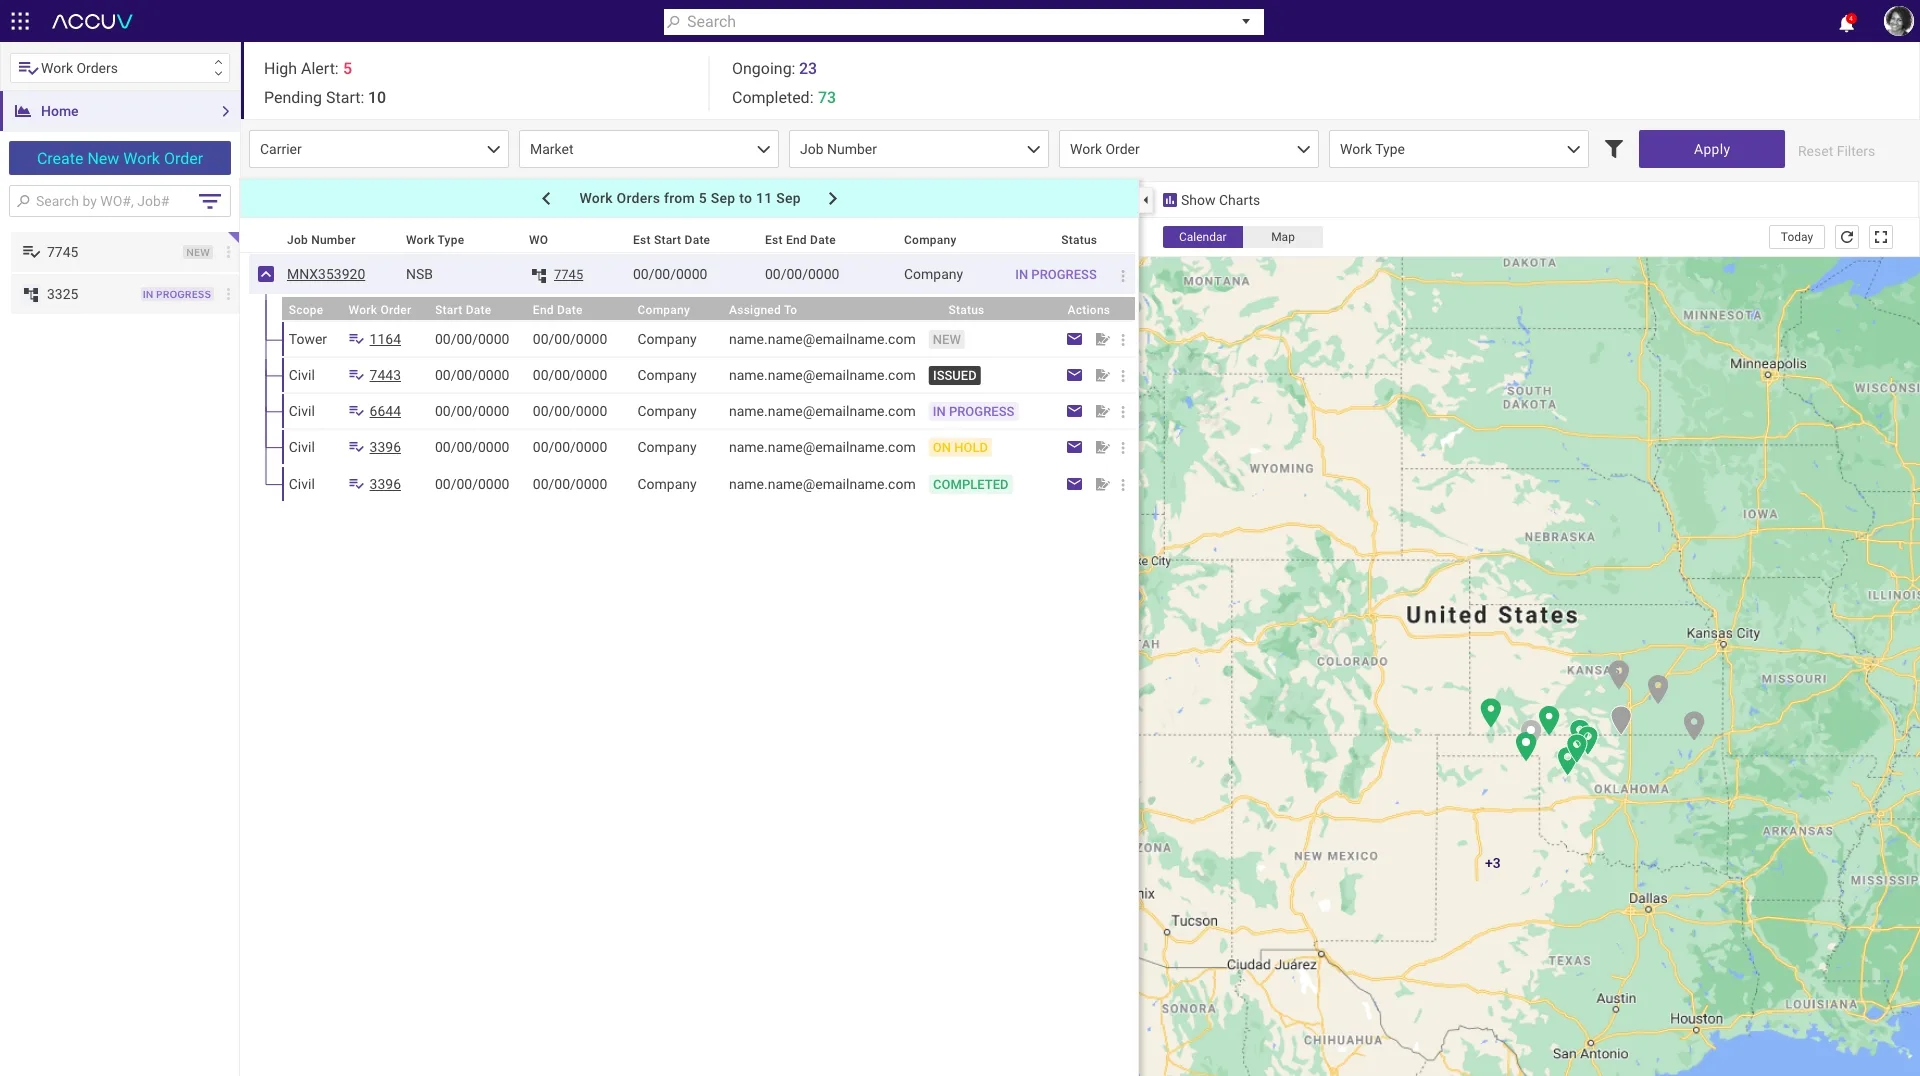Viewport: 1920px width, 1076px height.
Task: Apply the selected filters
Action: click(1711, 149)
